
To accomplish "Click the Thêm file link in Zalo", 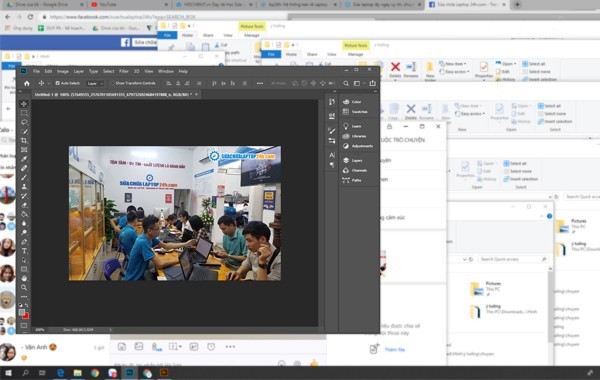I will pos(395,350).
